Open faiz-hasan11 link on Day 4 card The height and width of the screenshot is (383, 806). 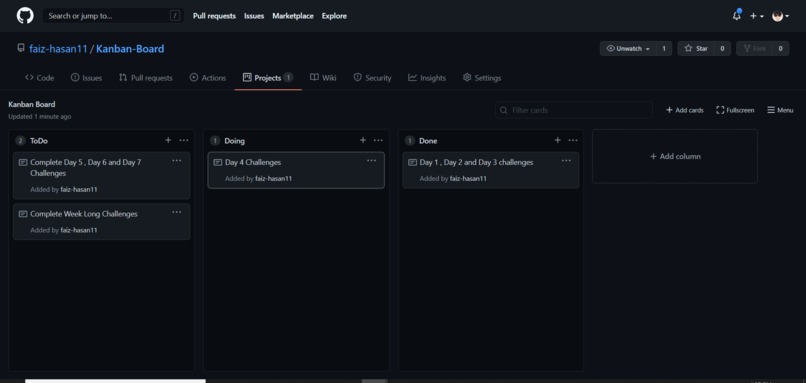coord(274,178)
